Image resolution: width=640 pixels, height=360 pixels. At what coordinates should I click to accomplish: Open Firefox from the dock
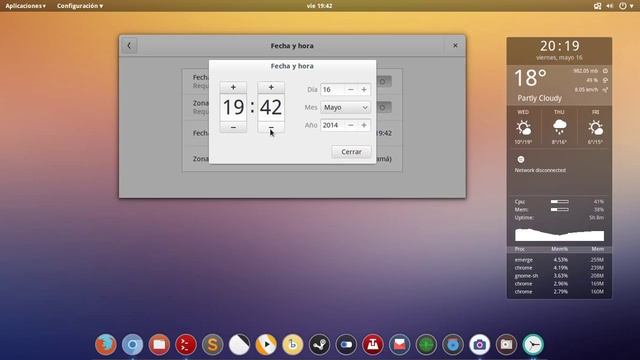point(106,344)
